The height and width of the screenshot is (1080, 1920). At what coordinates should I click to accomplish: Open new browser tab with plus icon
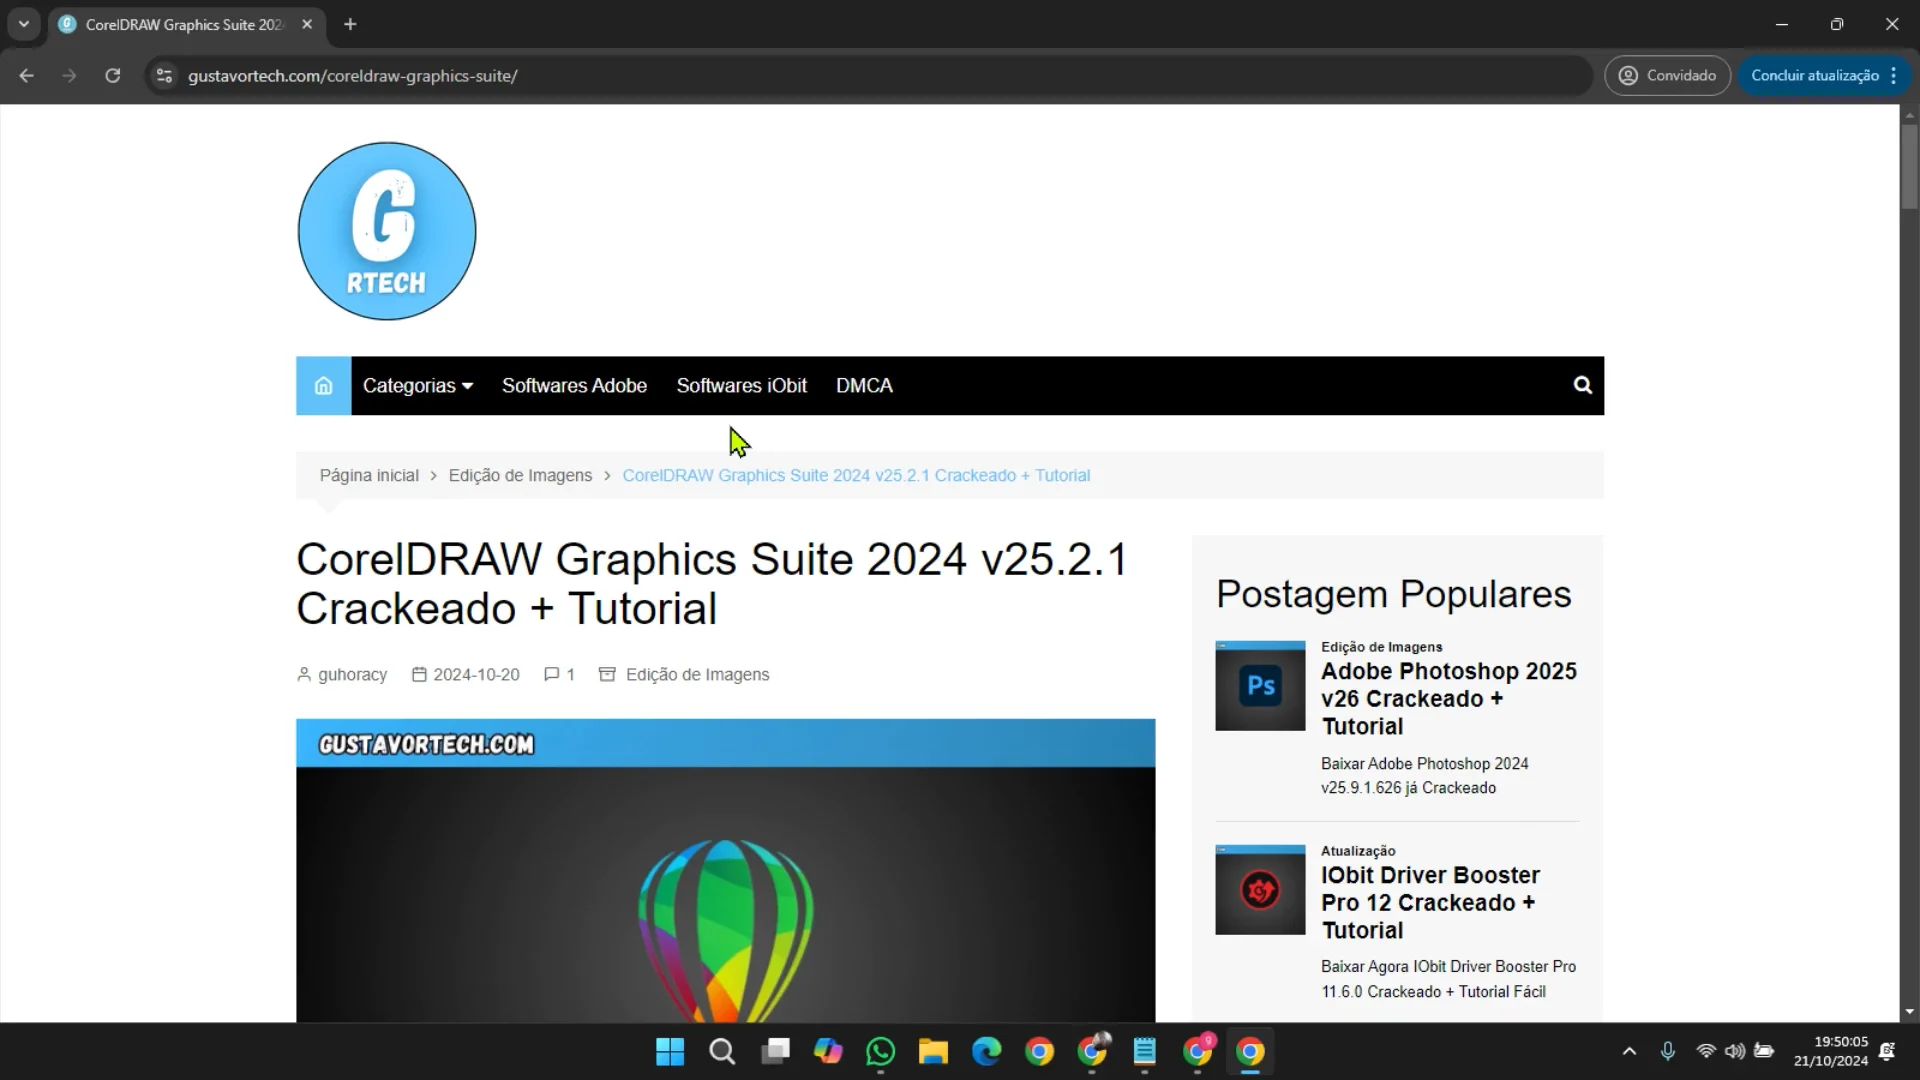tap(350, 24)
